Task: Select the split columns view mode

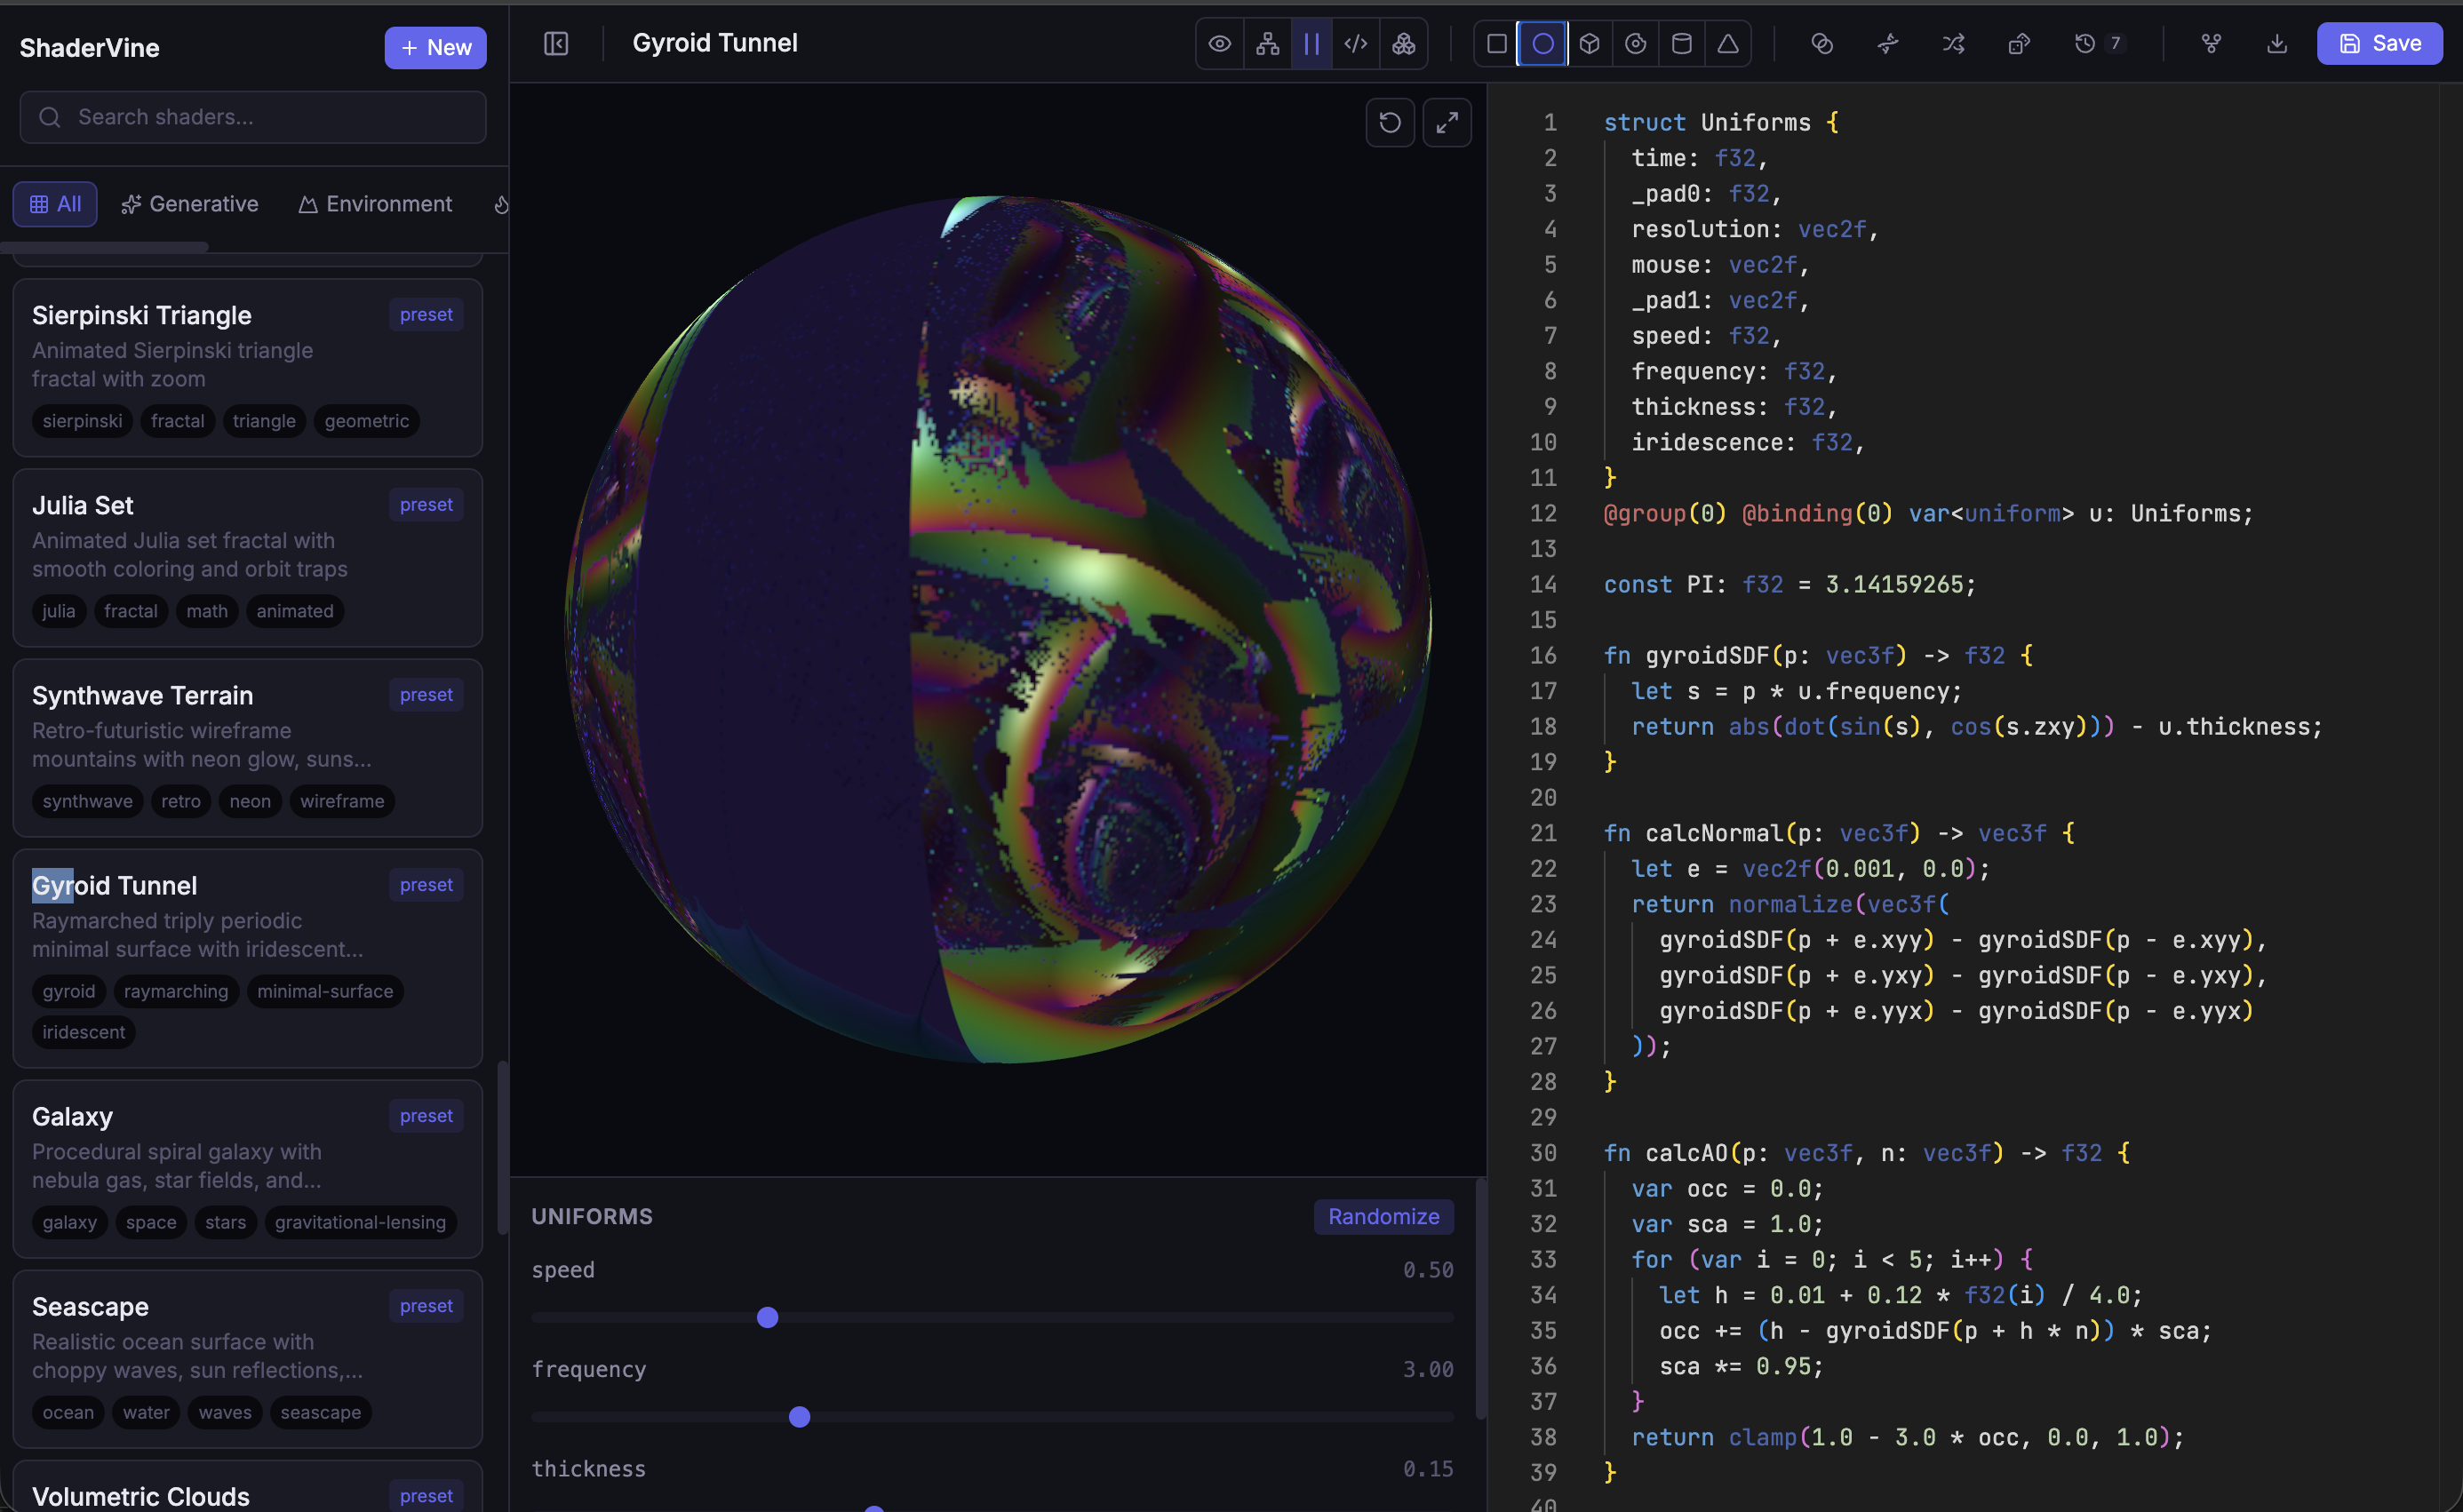Action: [1312, 44]
